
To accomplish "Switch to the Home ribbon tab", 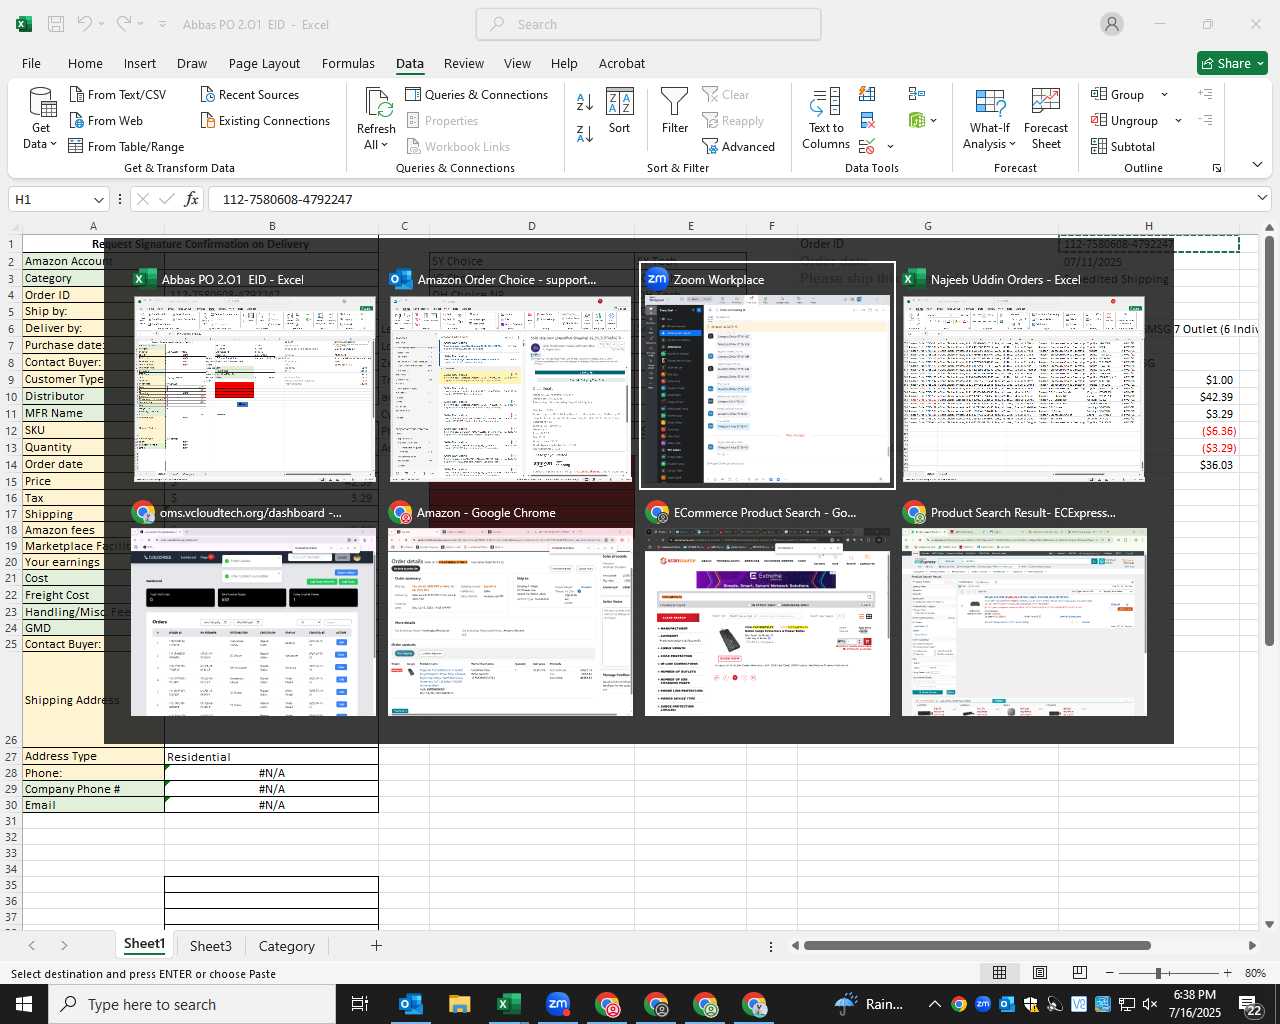I will tap(85, 63).
